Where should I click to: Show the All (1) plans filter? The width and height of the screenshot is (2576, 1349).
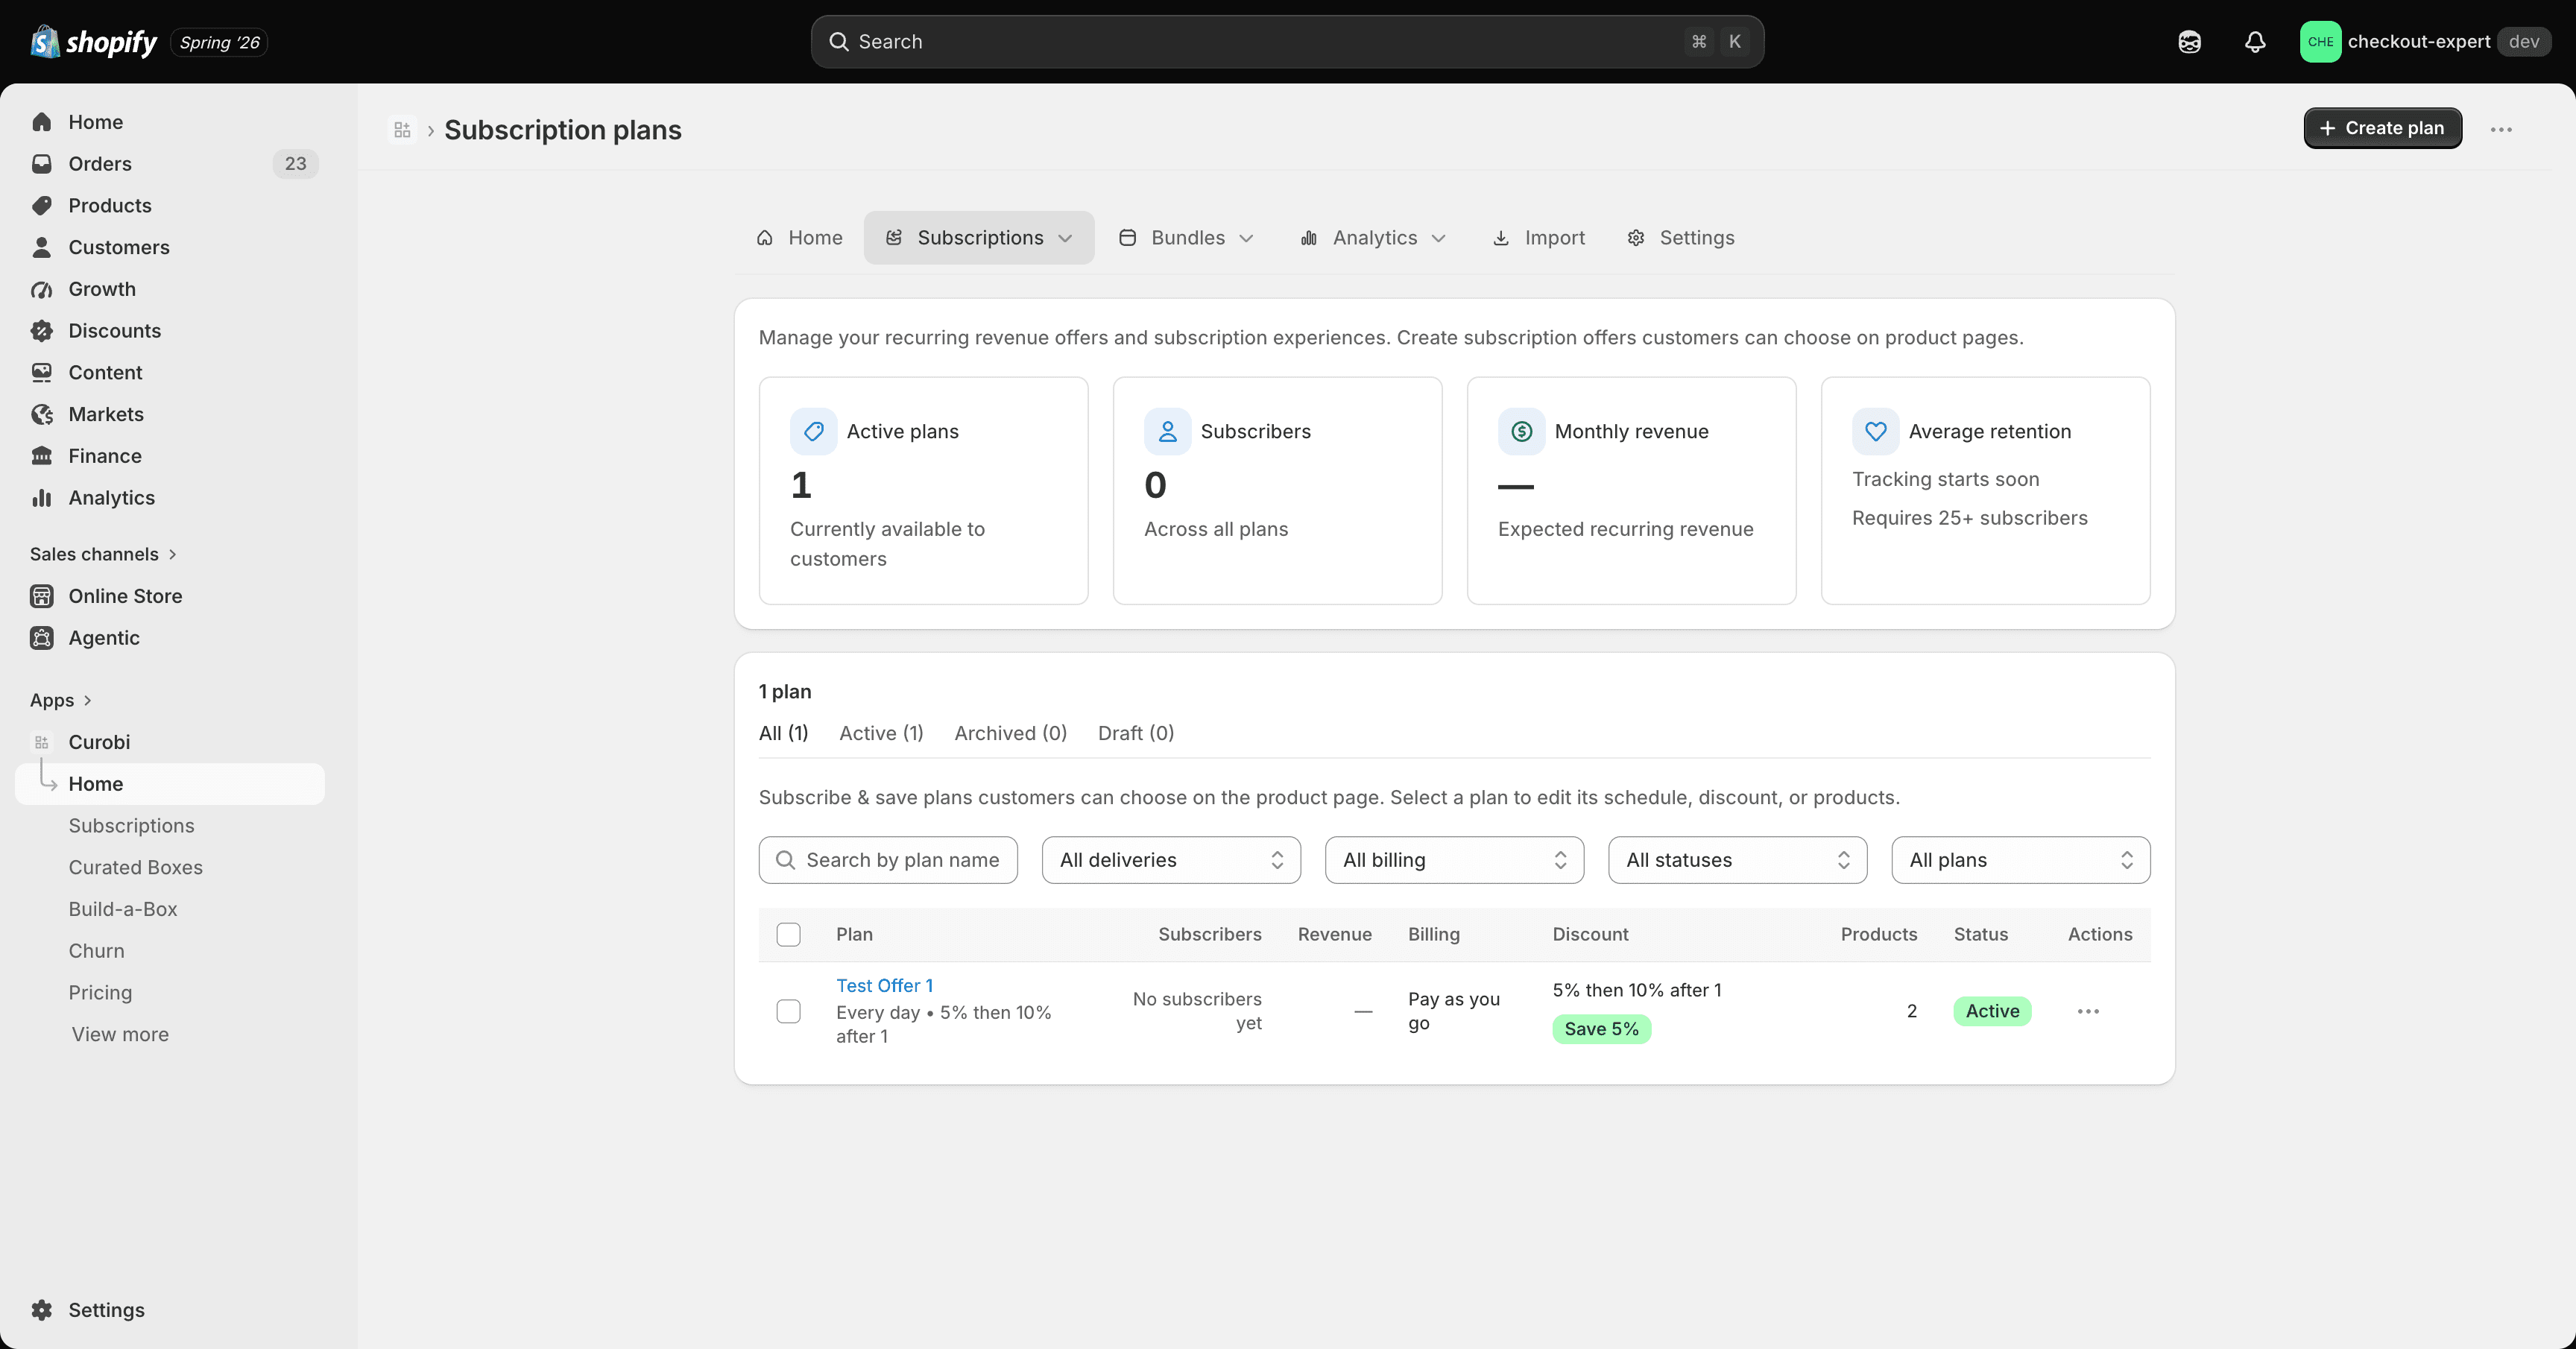click(x=783, y=733)
